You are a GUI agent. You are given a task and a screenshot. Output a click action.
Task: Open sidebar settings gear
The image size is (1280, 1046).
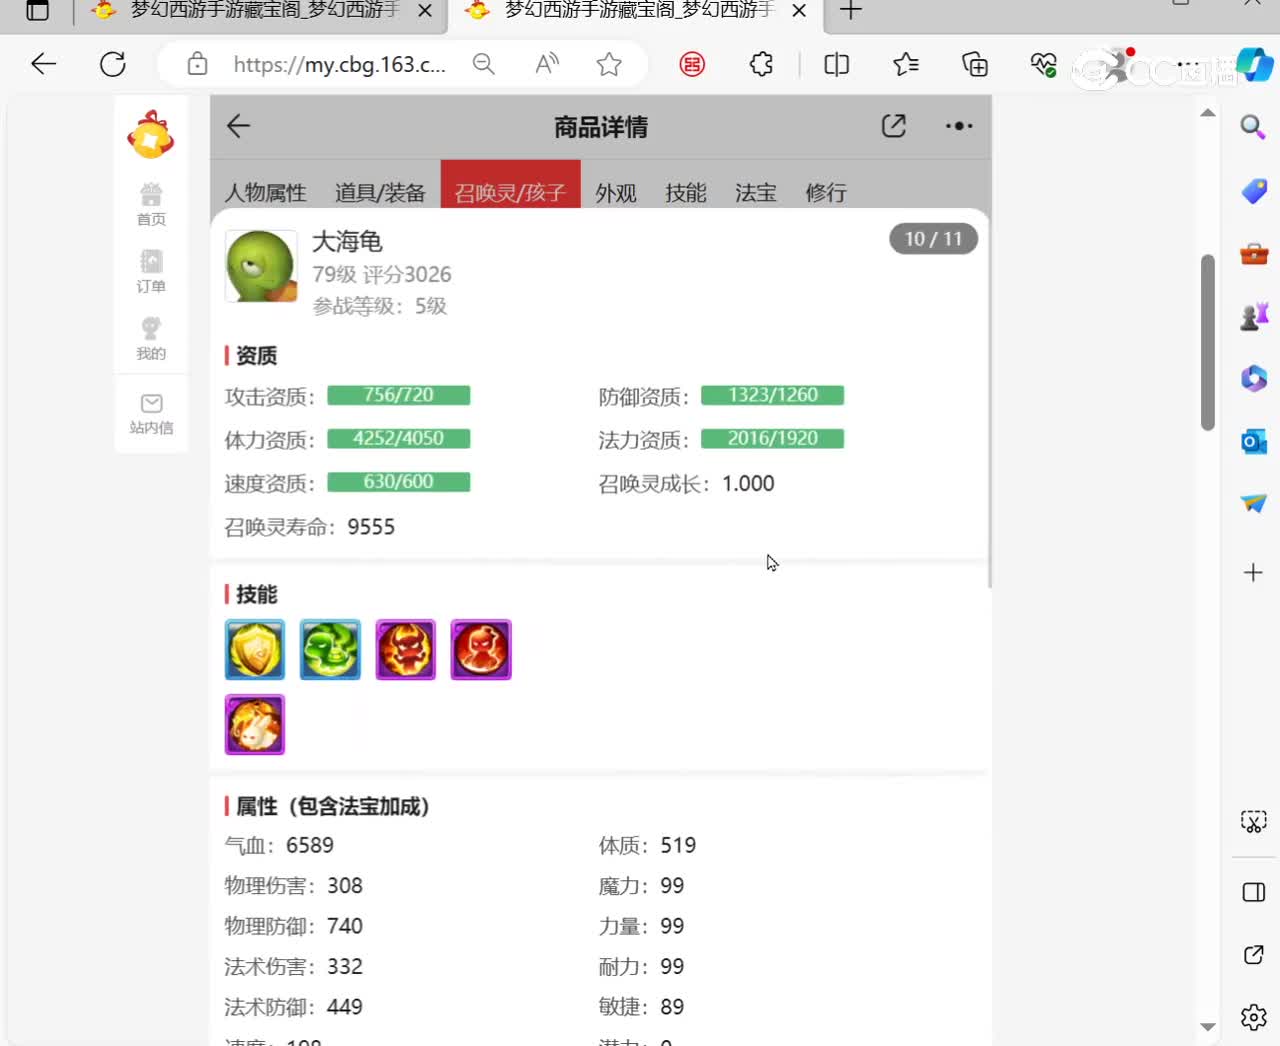click(x=1254, y=1018)
